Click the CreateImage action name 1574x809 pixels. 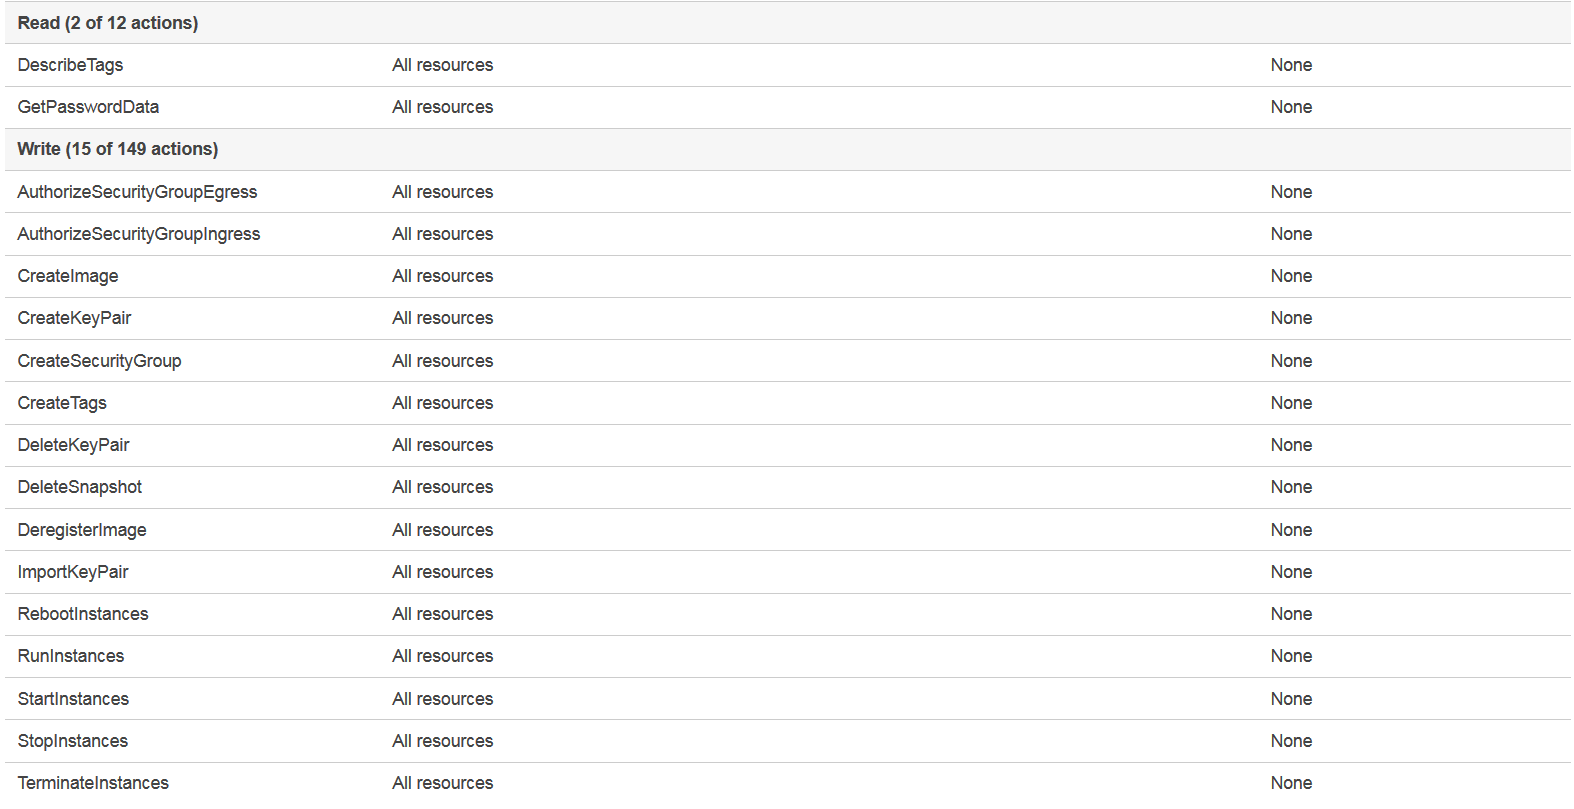coord(68,276)
